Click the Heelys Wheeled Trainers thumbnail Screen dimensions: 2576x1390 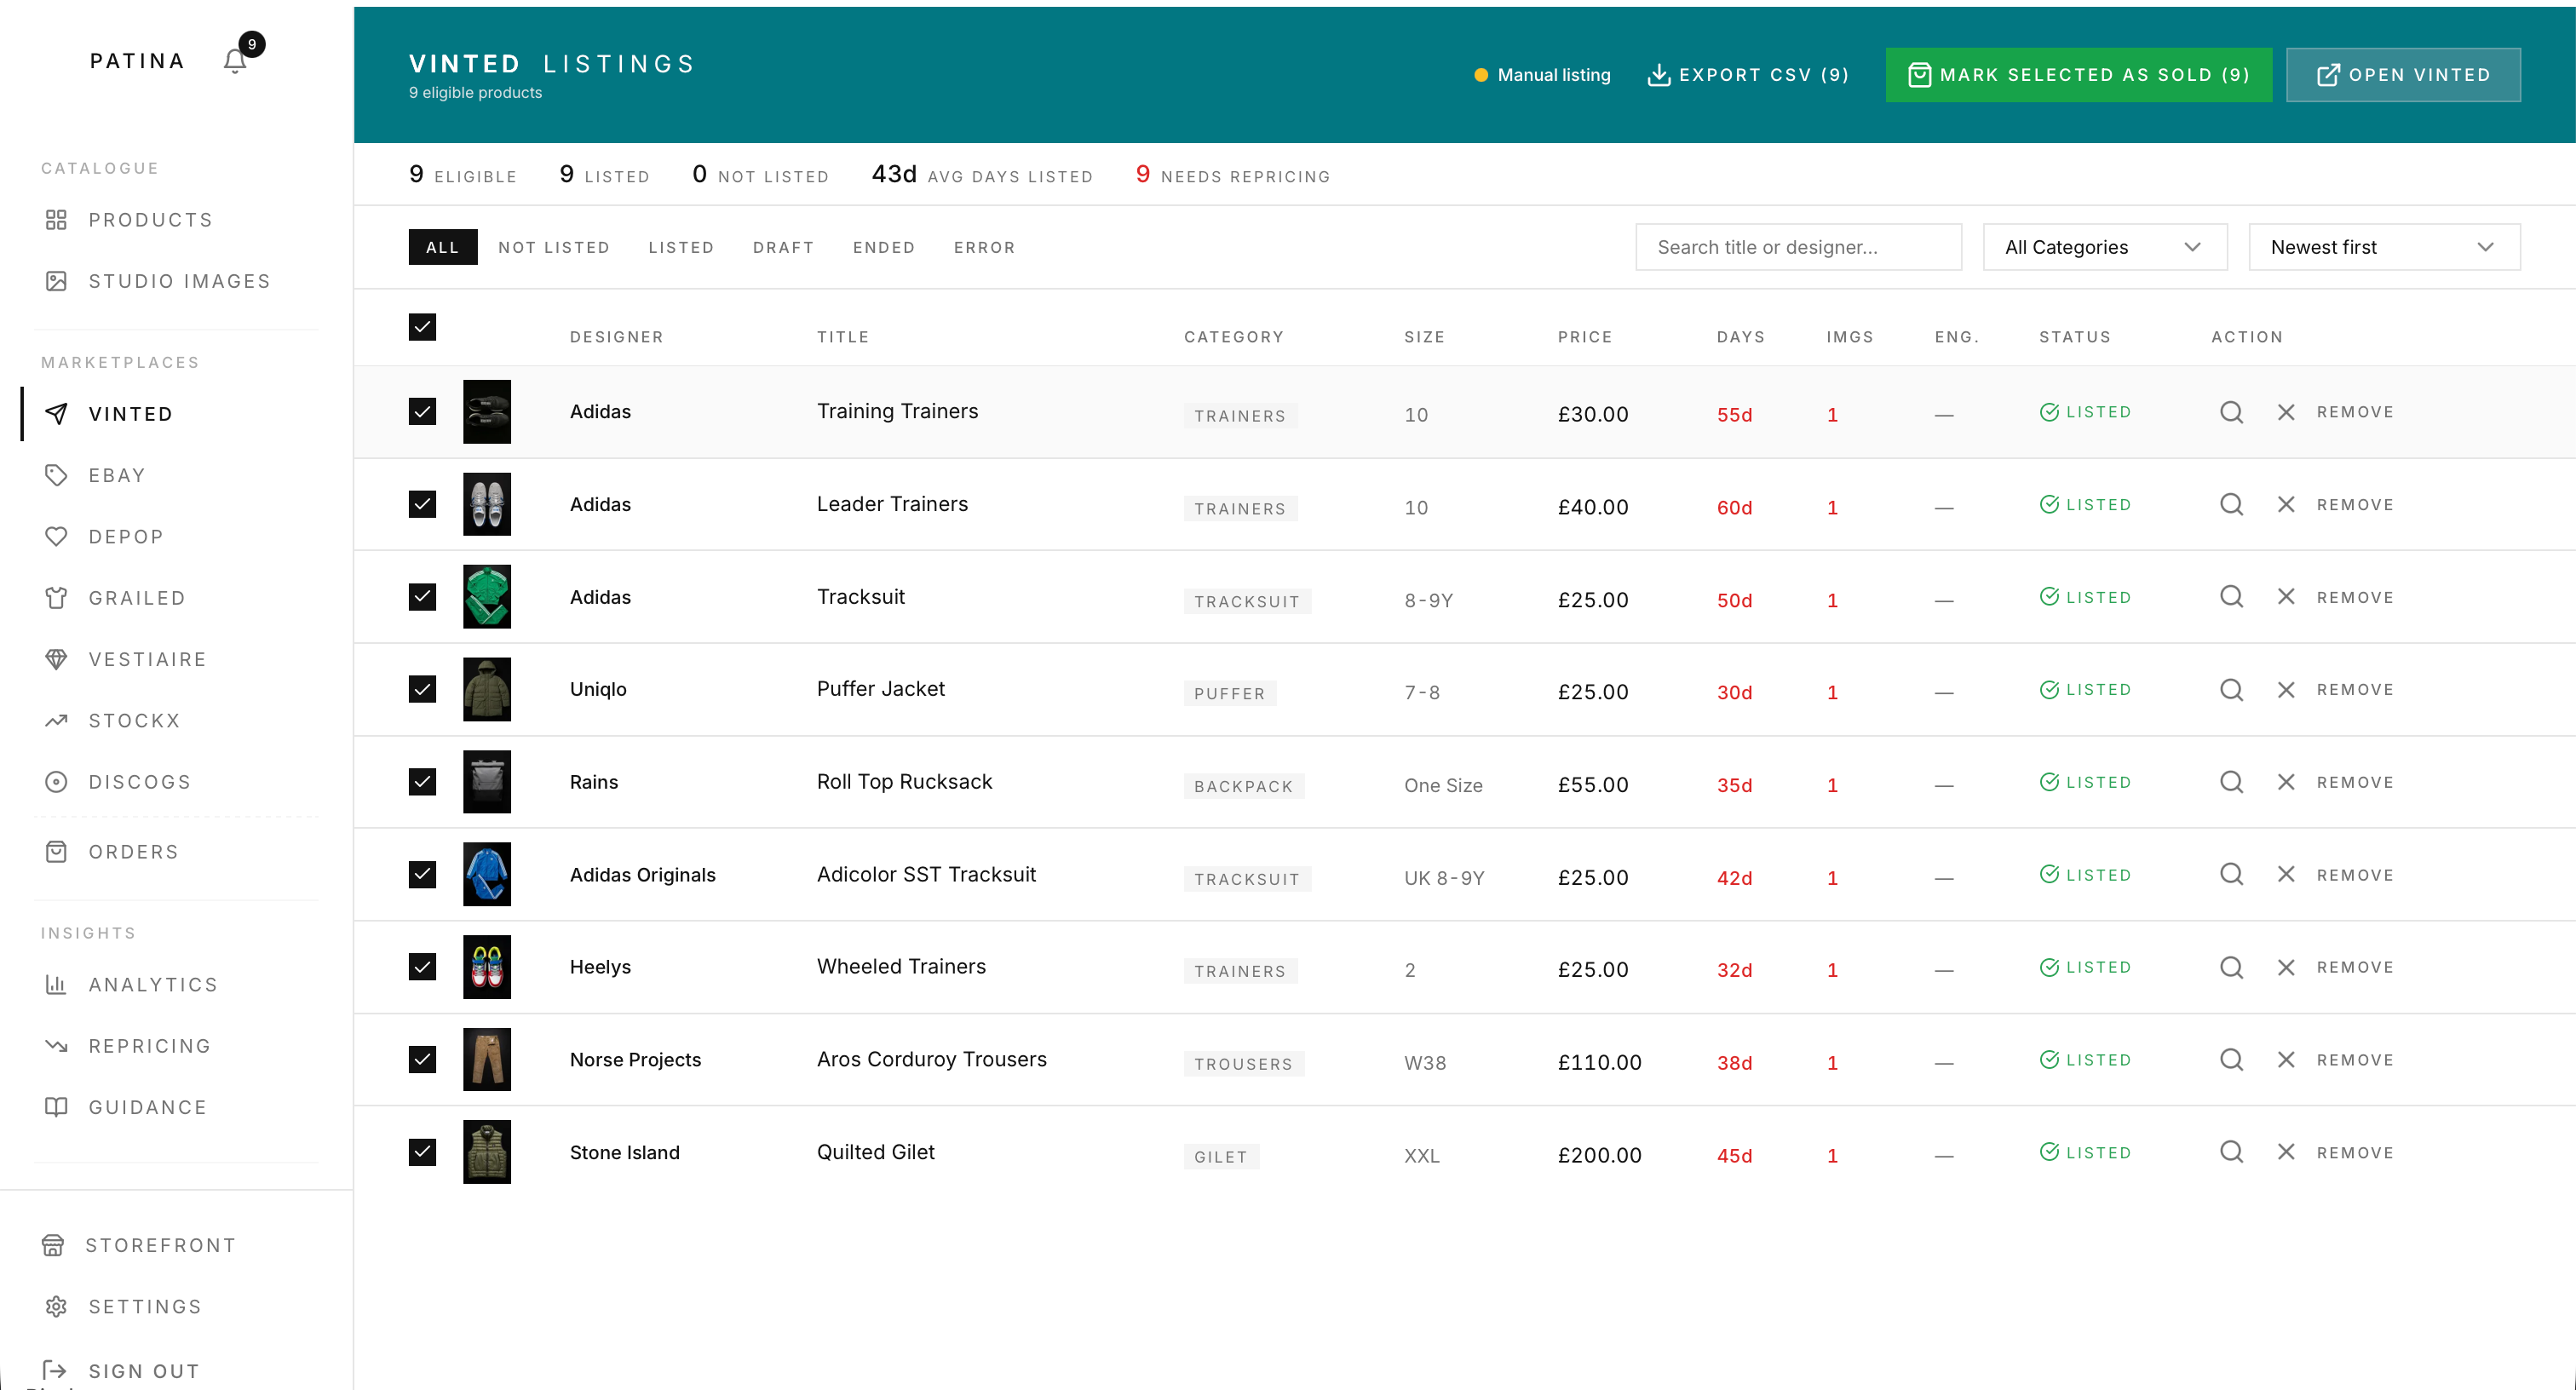pyautogui.click(x=487, y=966)
